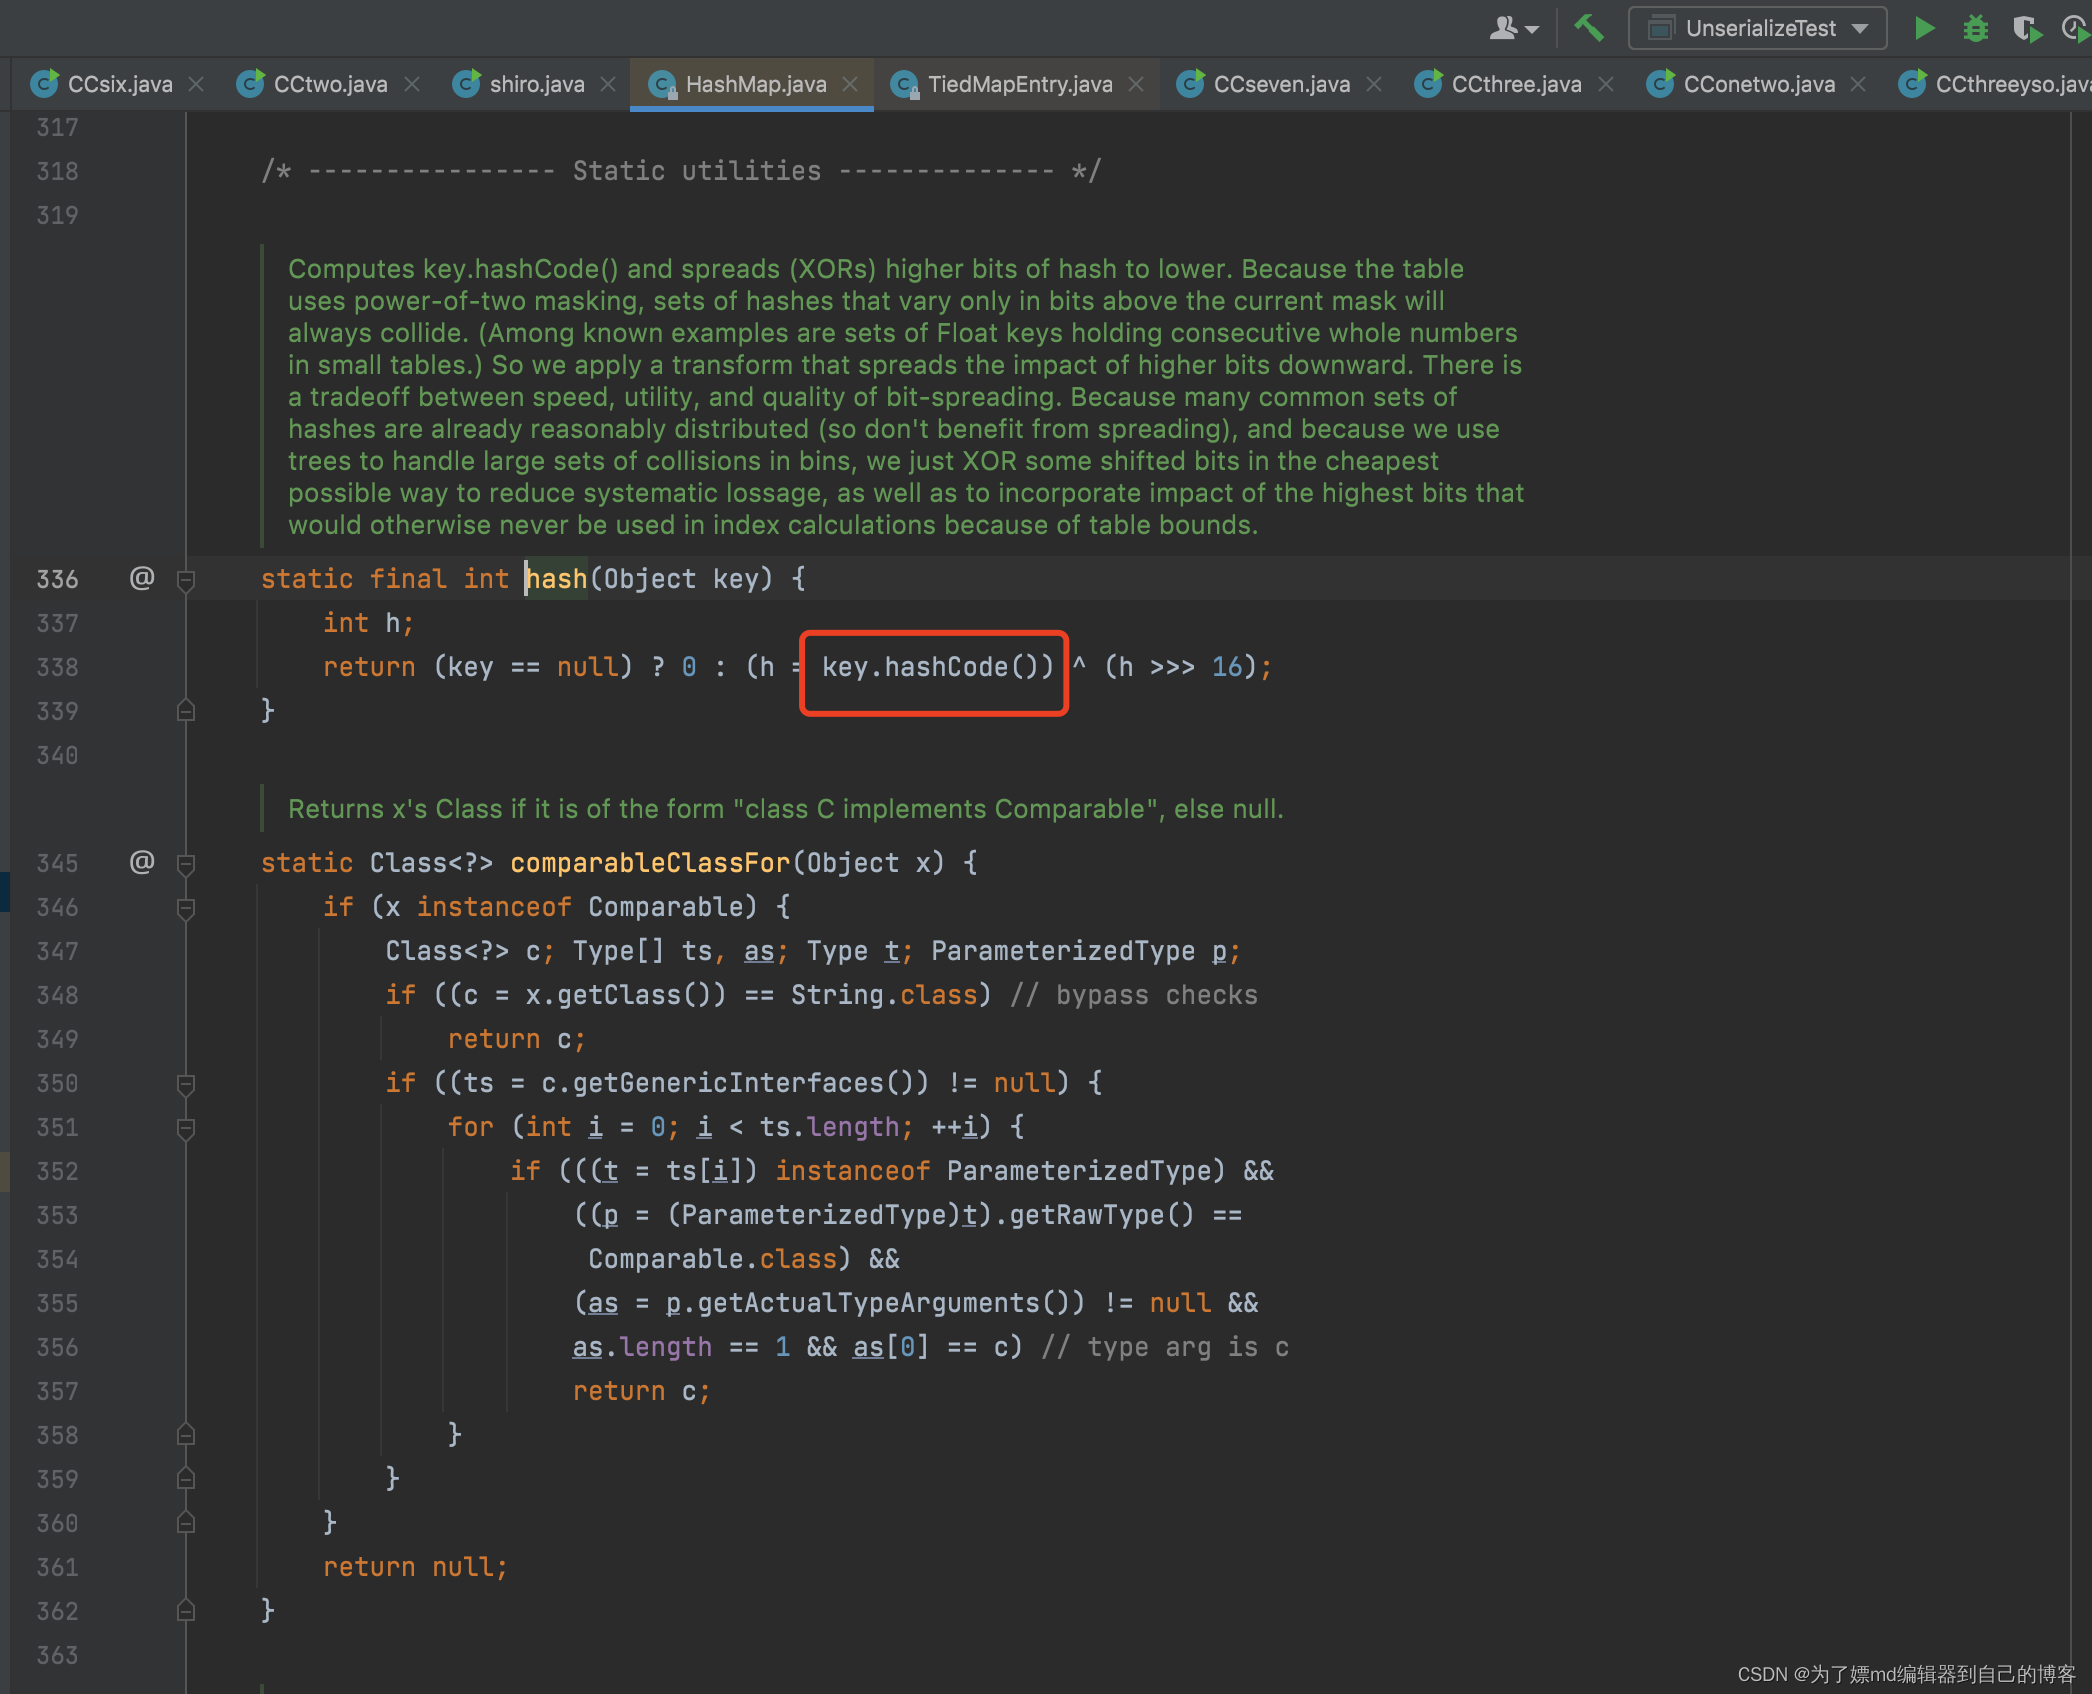This screenshot has height=1694, width=2092.
Task: Switch to the TiedMapEntry.java tab
Action: click(1019, 84)
